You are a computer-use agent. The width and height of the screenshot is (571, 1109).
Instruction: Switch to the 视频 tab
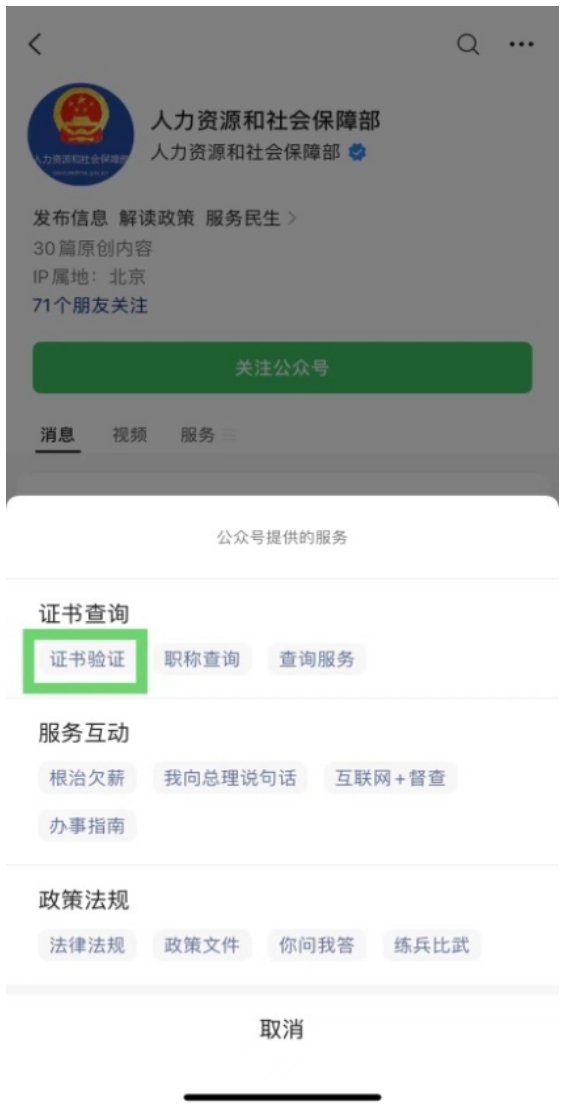pyautogui.click(x=129, y=435)
